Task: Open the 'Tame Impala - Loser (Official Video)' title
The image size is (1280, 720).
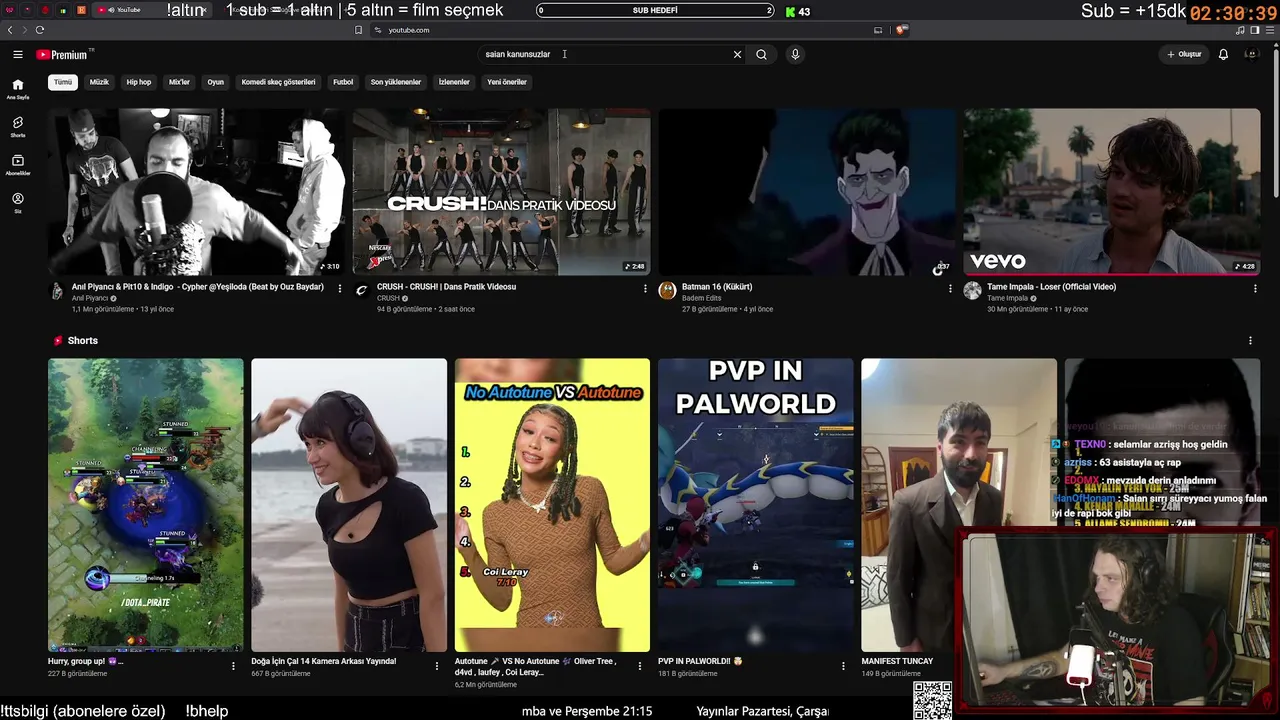Action: click(1051, 287)
